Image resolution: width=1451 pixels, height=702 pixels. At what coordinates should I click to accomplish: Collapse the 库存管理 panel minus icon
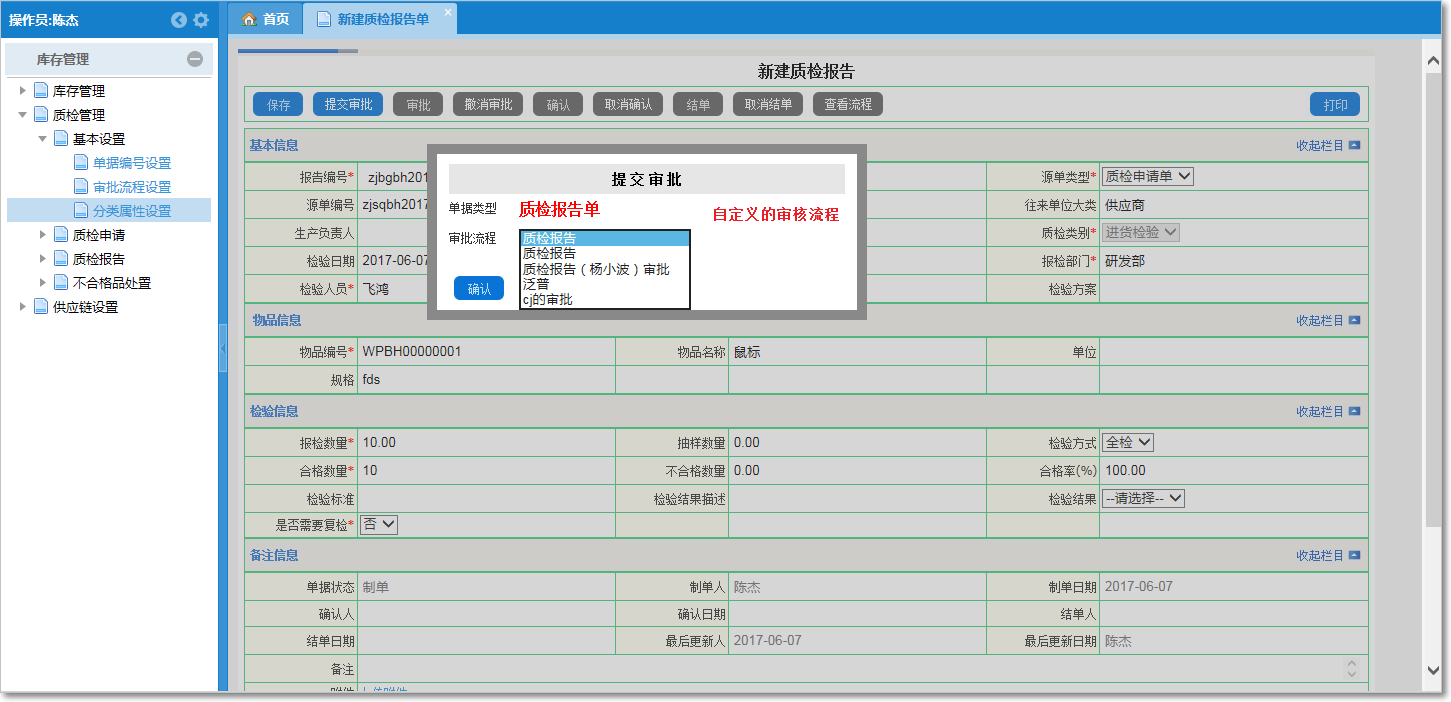click(195, 59)
